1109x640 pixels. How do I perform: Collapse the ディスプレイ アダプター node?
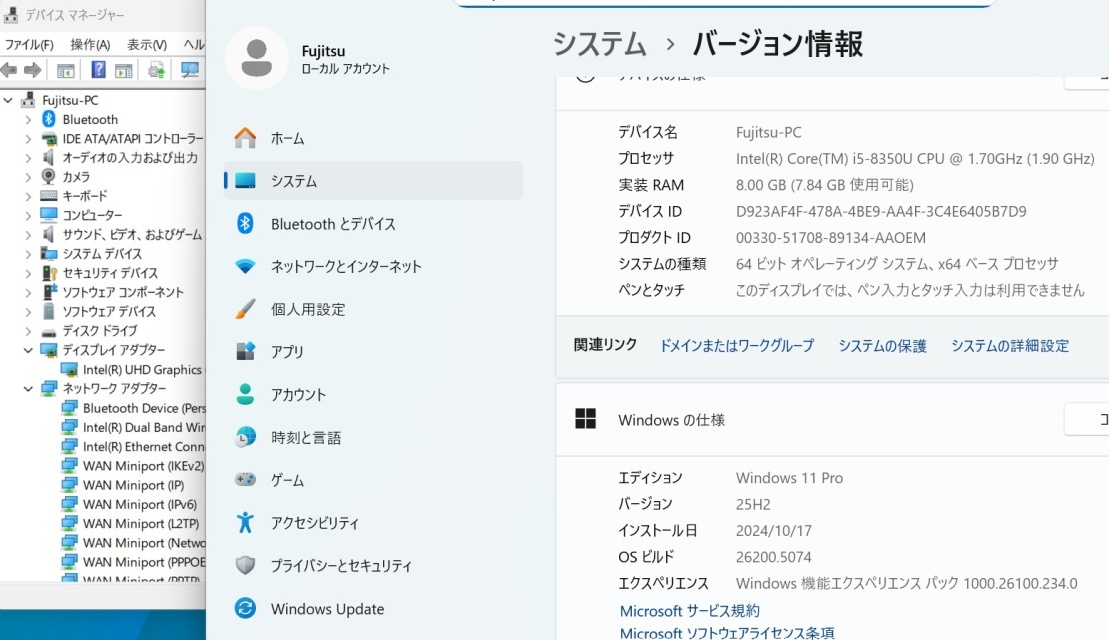coord(28,350)
